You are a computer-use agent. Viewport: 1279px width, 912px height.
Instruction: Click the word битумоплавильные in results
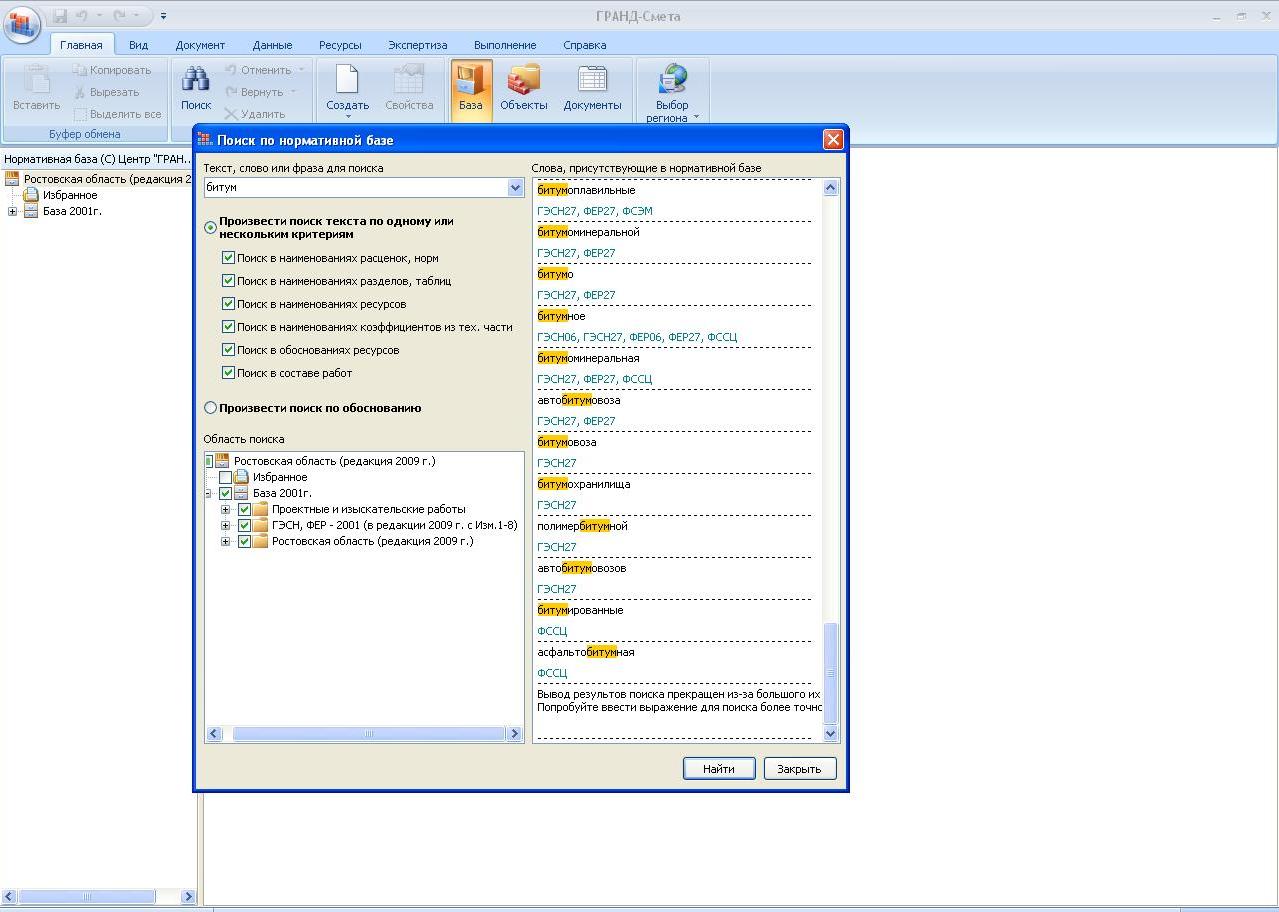pyautogui.click(x=586, y=190)
